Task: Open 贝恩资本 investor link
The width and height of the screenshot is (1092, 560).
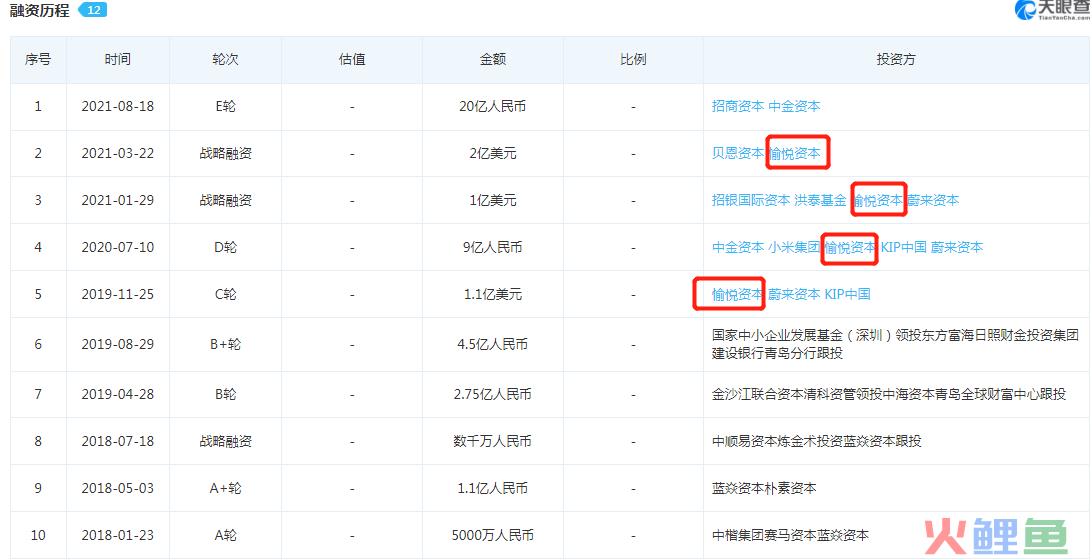Action: click(738, 153)
